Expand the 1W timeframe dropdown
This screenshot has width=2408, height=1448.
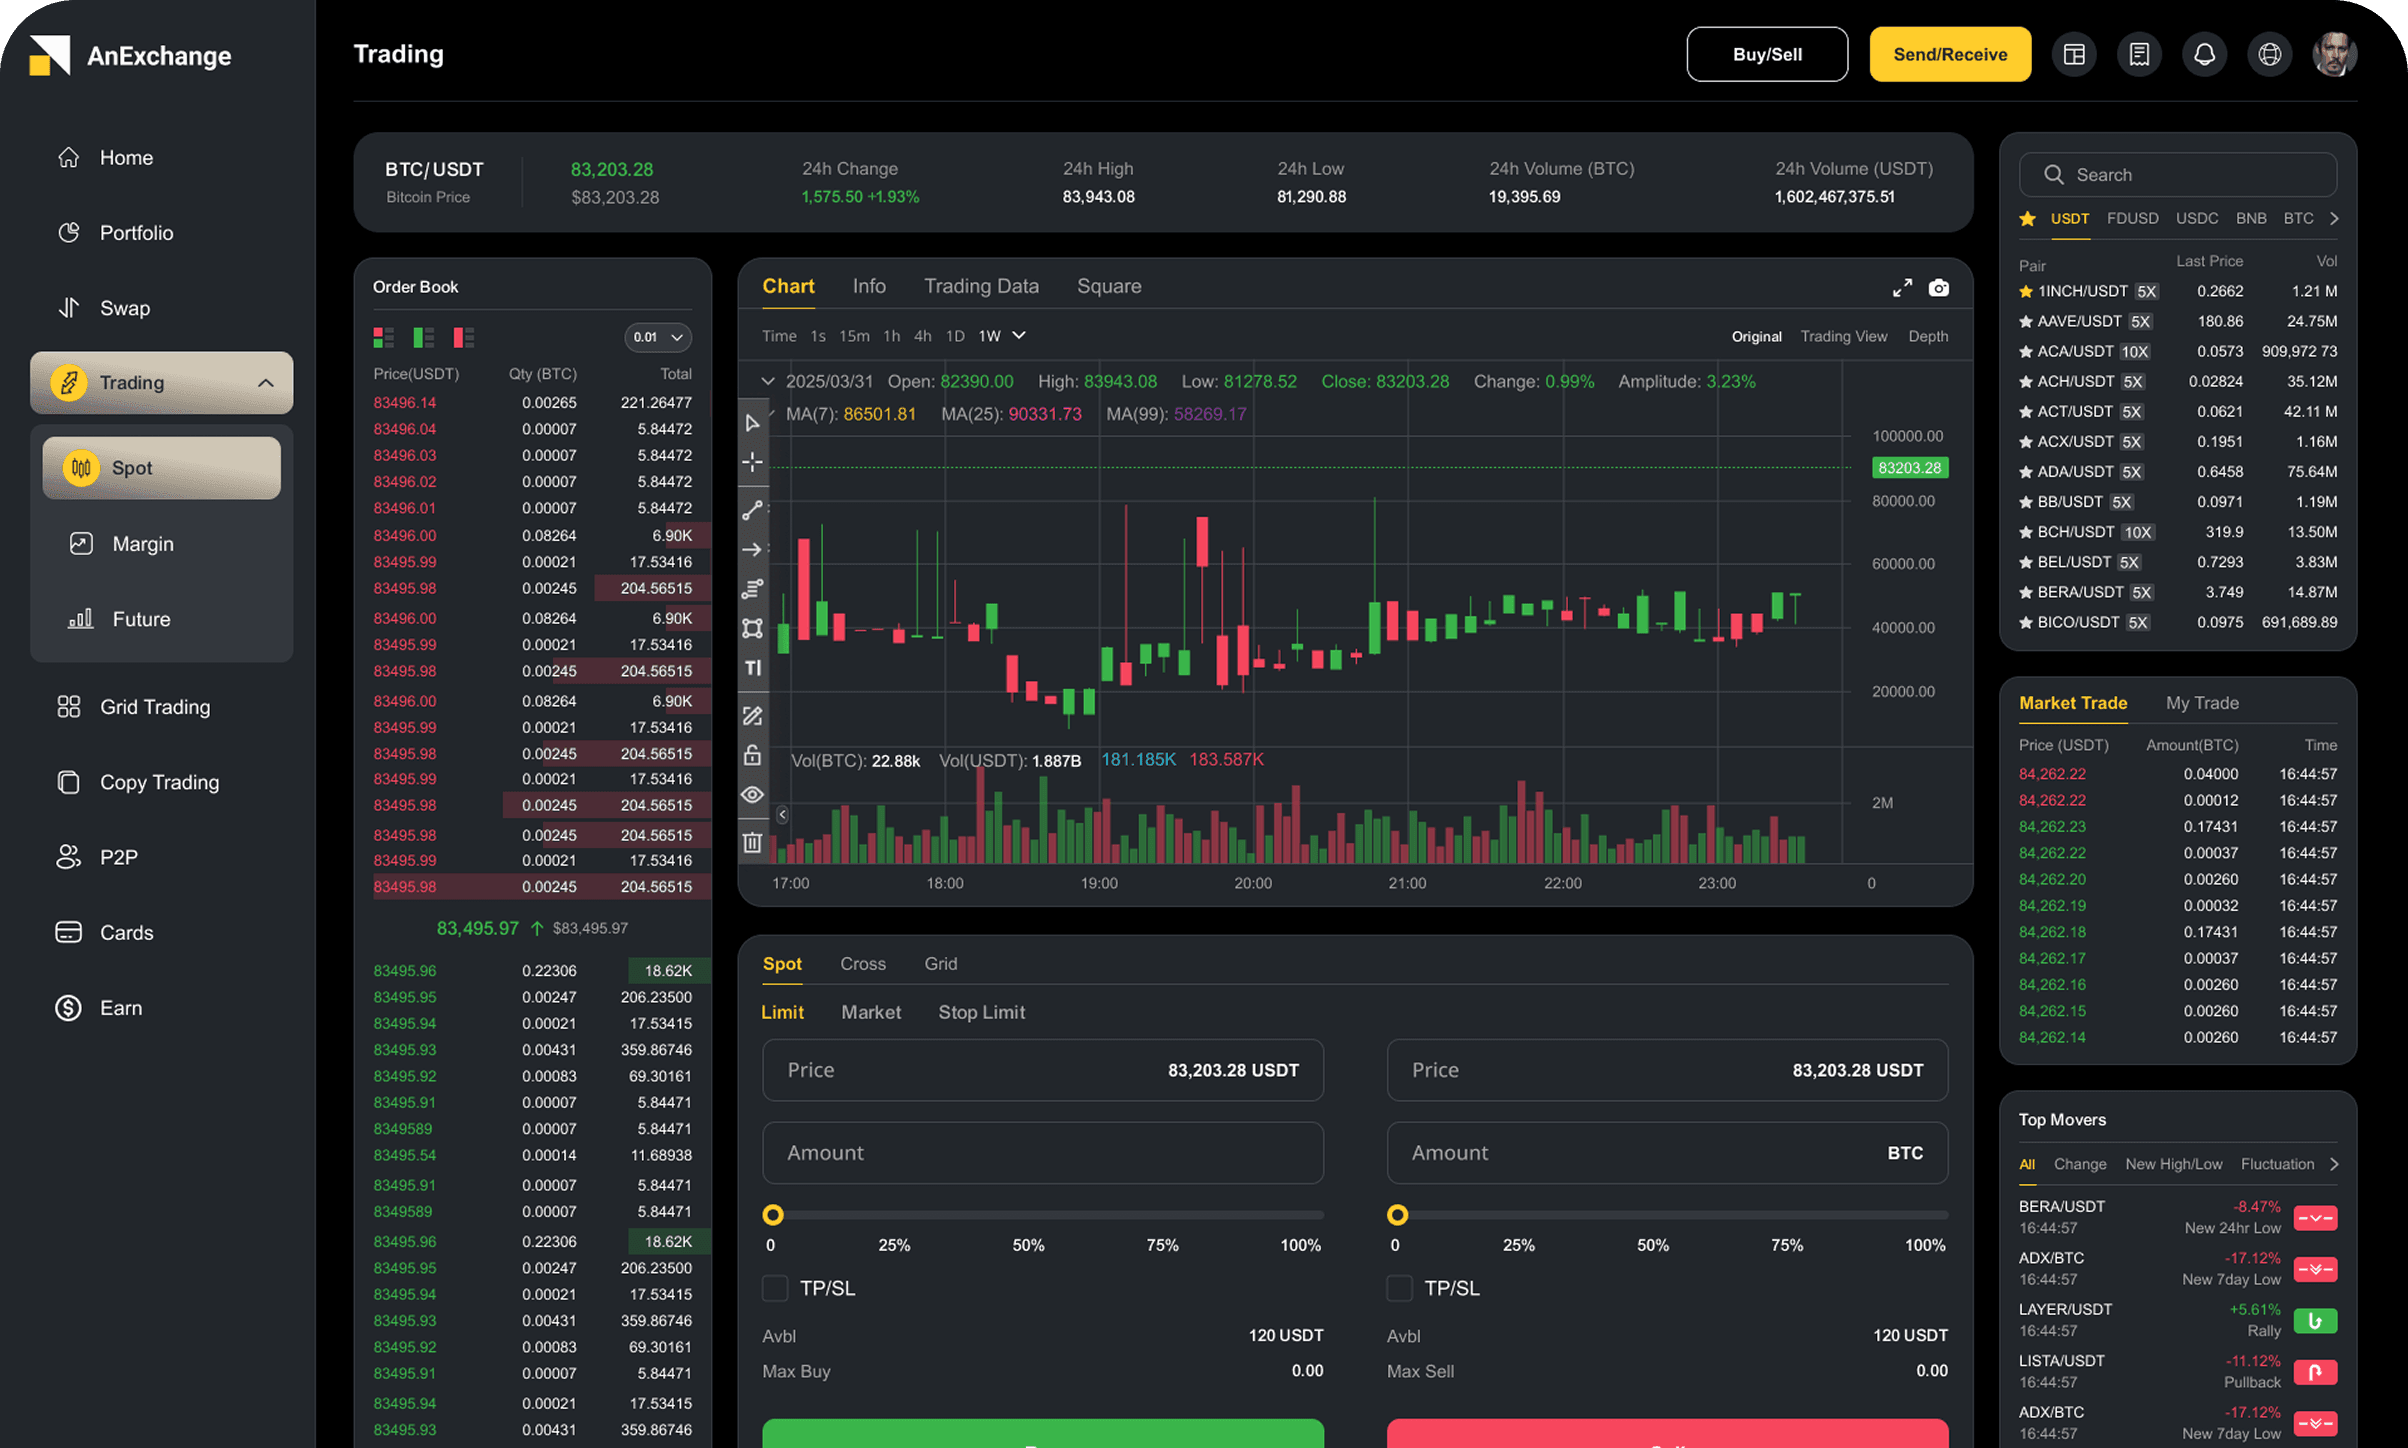pos(1019,336)
